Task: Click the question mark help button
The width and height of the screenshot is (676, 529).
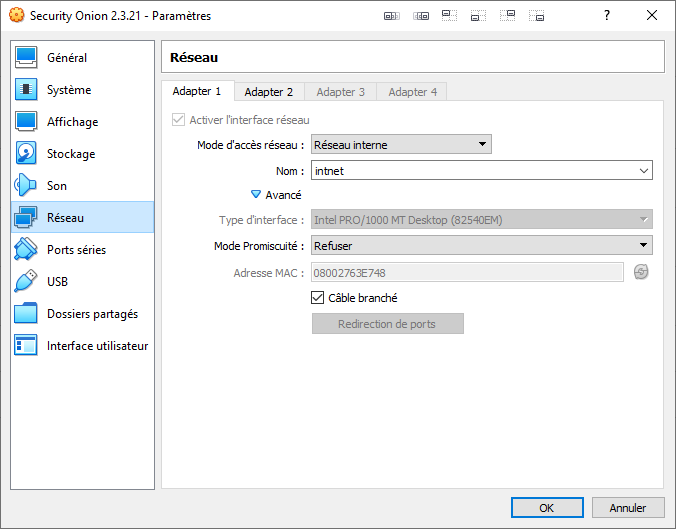Action: click(607, 16)
